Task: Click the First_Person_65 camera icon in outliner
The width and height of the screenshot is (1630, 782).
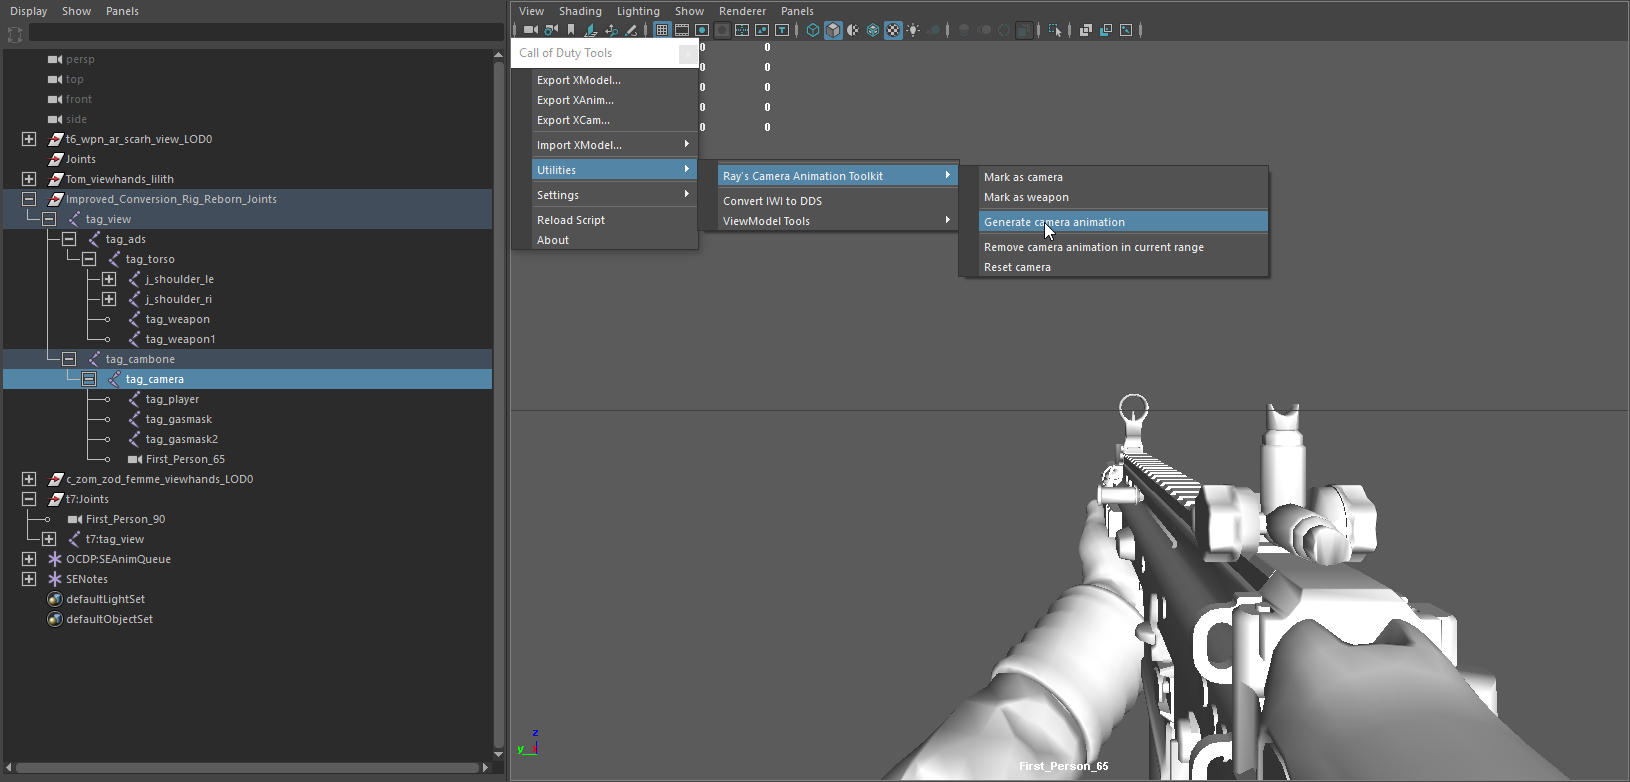Action: point(135,459)
